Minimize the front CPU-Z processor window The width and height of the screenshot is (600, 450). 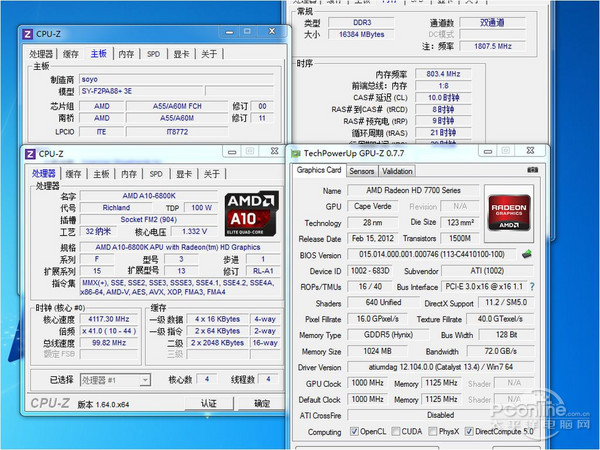(x=232, y=152)
